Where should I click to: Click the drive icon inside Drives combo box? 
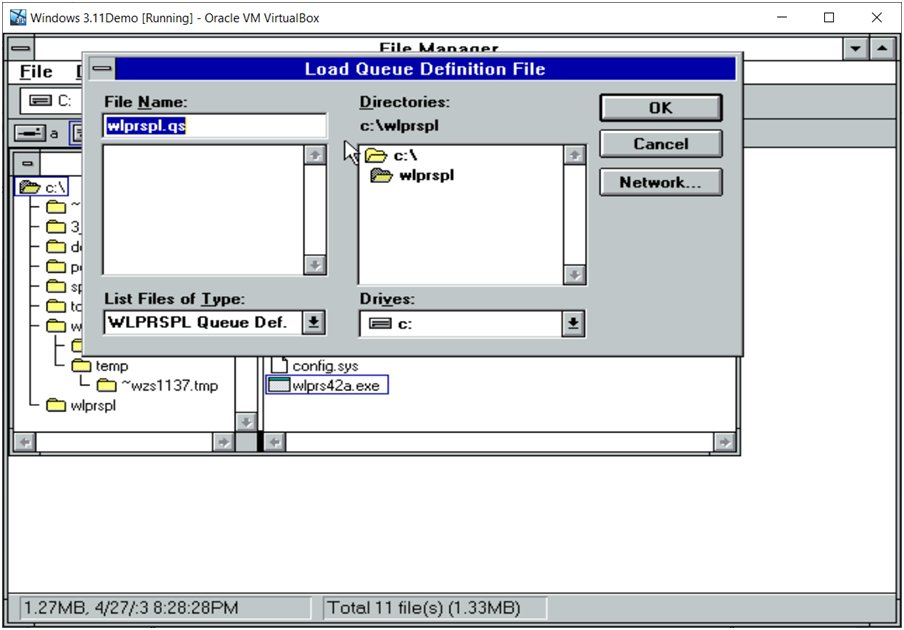pyautogui.click(x=380, y=323)
